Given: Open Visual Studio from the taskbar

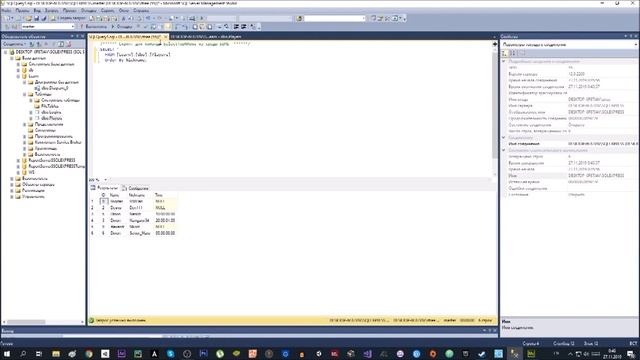Looking at the screenshot, I should click(367, 353).
